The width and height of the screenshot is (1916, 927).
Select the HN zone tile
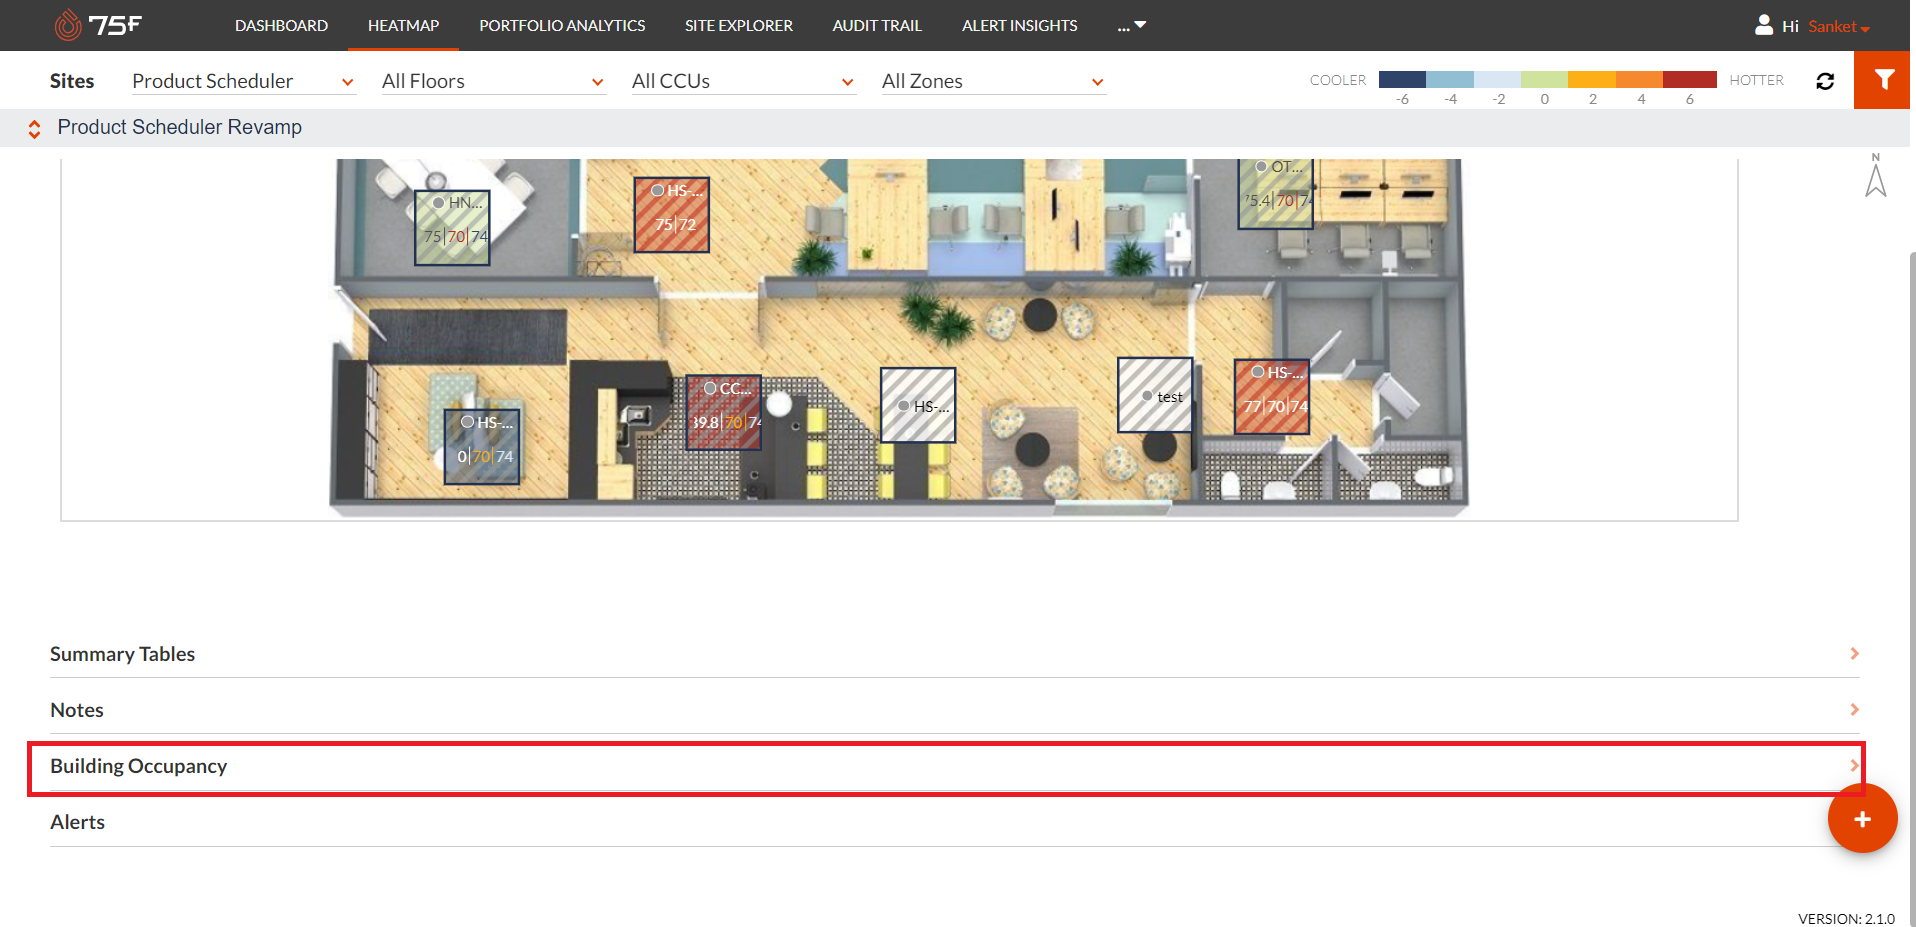pos(452,228)
